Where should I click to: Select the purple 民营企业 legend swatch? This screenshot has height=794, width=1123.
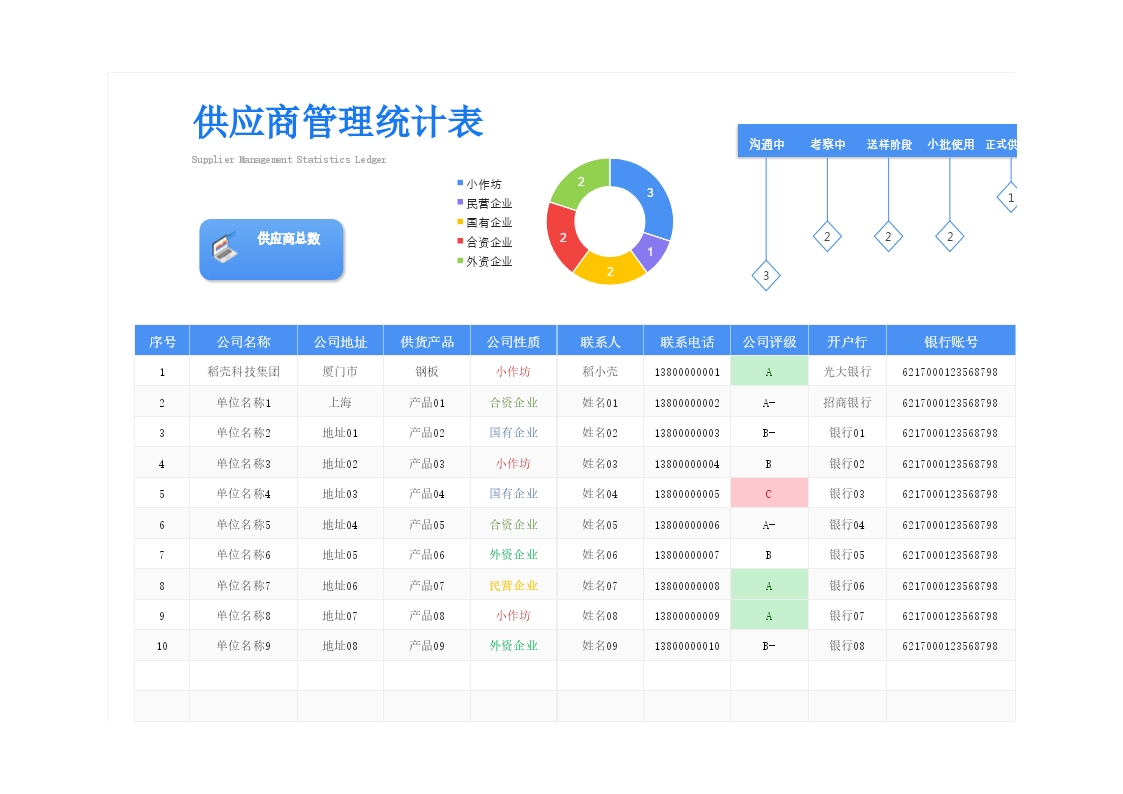[x=460, y=203]
